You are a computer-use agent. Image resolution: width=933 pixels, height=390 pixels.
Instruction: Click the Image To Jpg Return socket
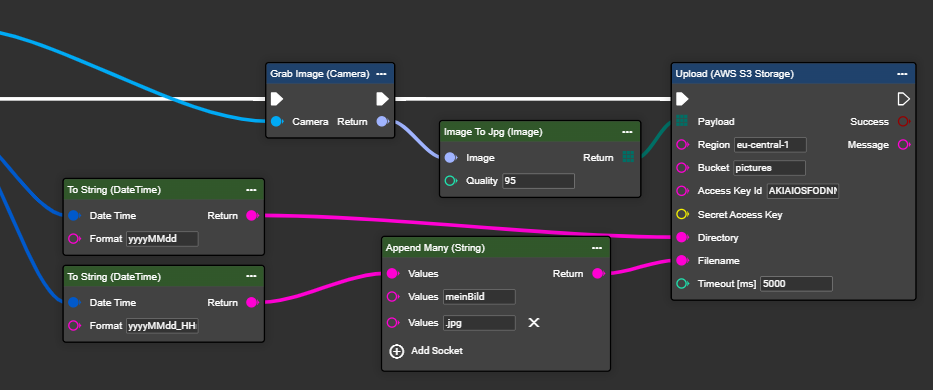coord(628,157)
